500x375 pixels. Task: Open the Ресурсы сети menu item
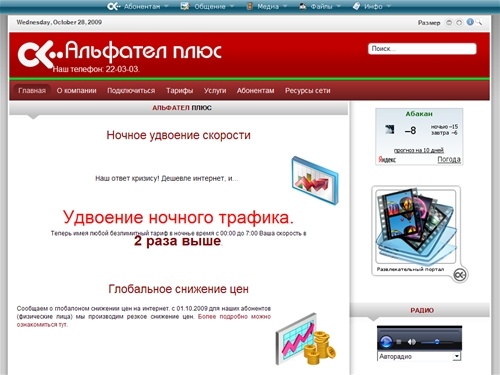pos(307,91)
